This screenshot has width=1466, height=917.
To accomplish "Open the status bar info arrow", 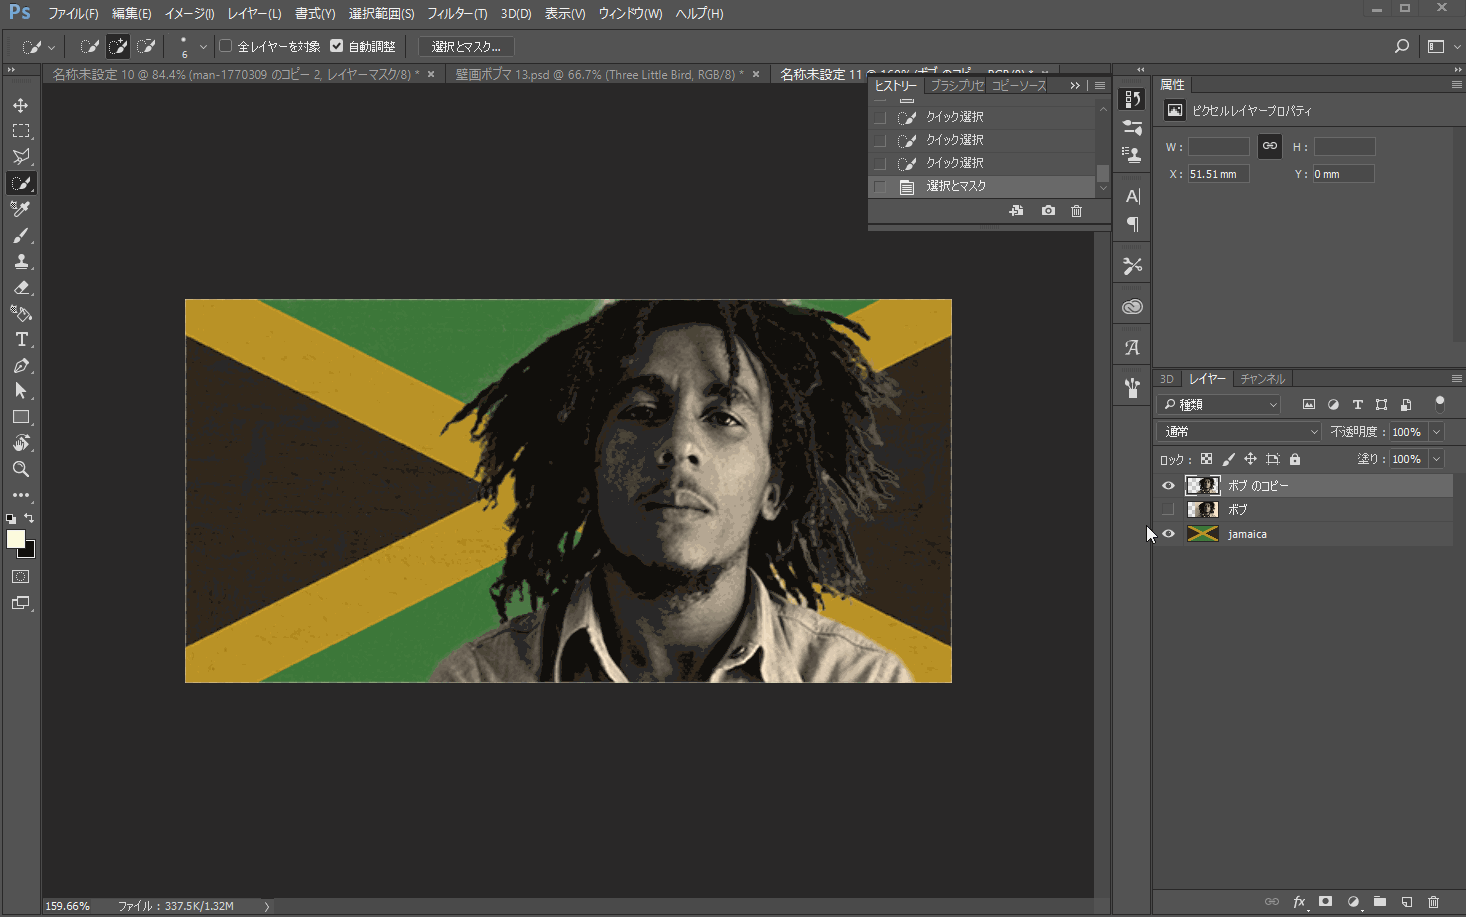I will 267,906.
